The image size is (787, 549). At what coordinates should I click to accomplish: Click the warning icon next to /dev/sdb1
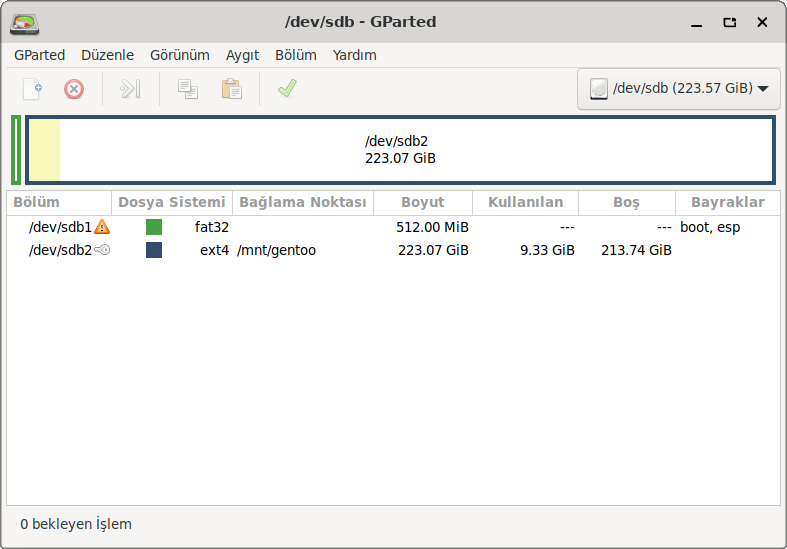[102, 227]
